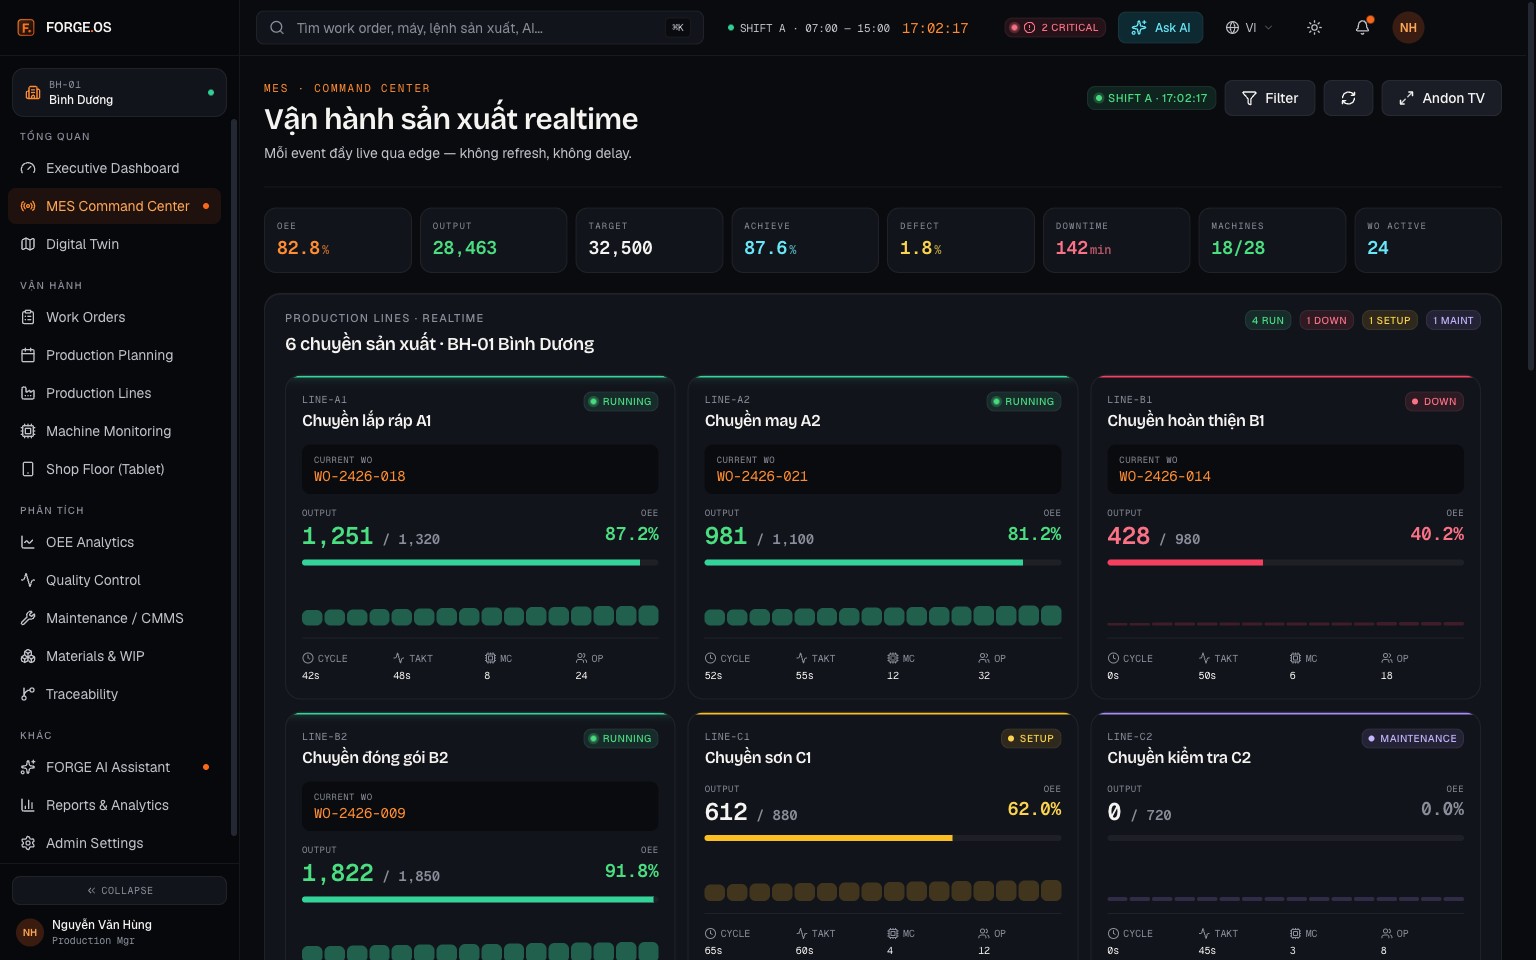The height and width of the screenshot is (960, 1536).
Task: Click the Machines 18/28 KPI card
Action: pyautogui.click(x=1272, y=240)
